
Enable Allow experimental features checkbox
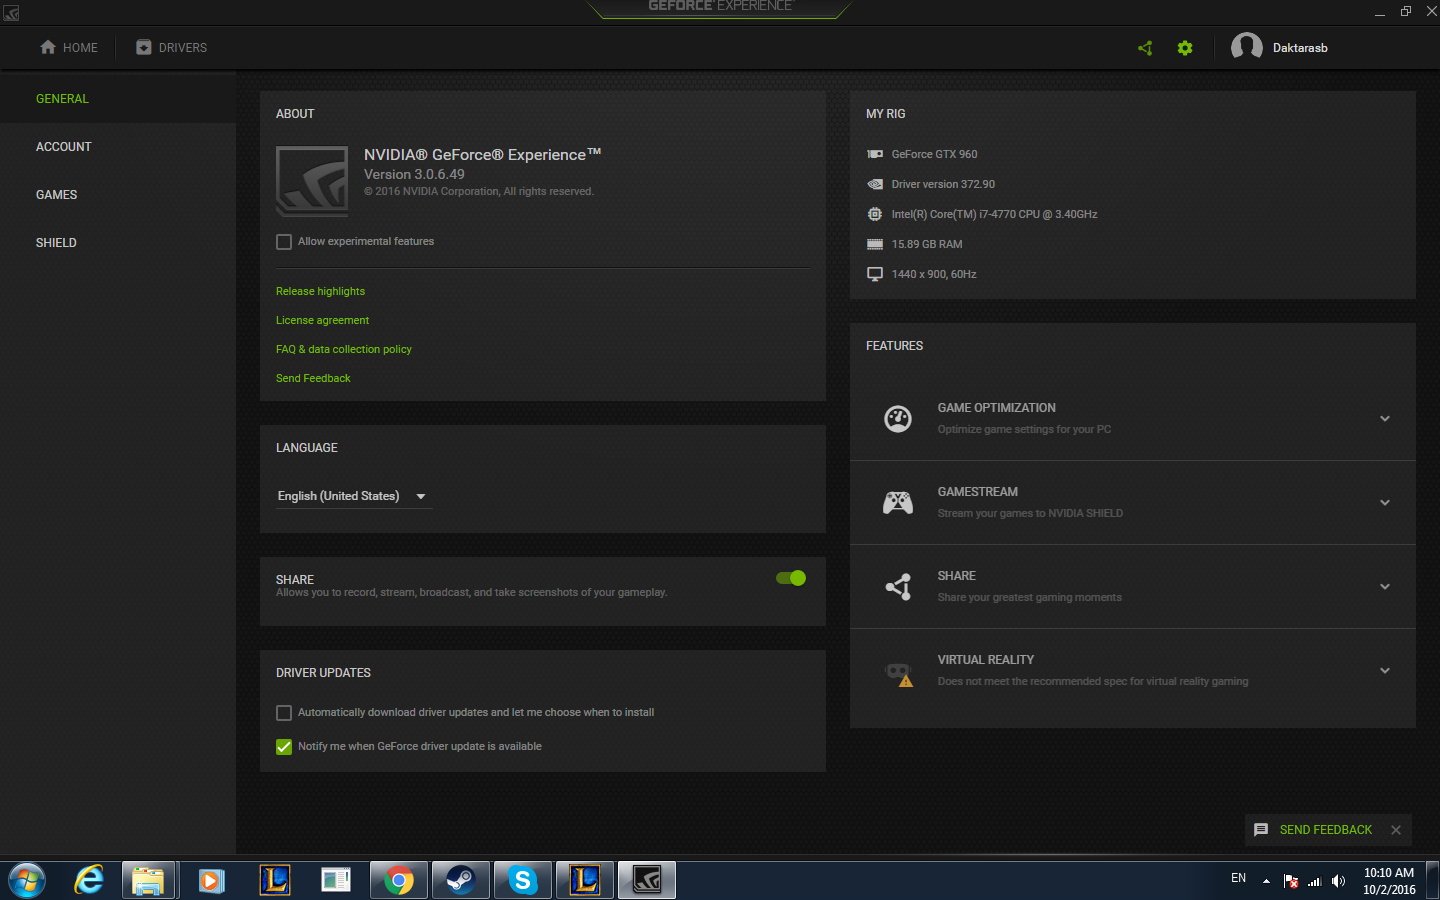point(284,242)
